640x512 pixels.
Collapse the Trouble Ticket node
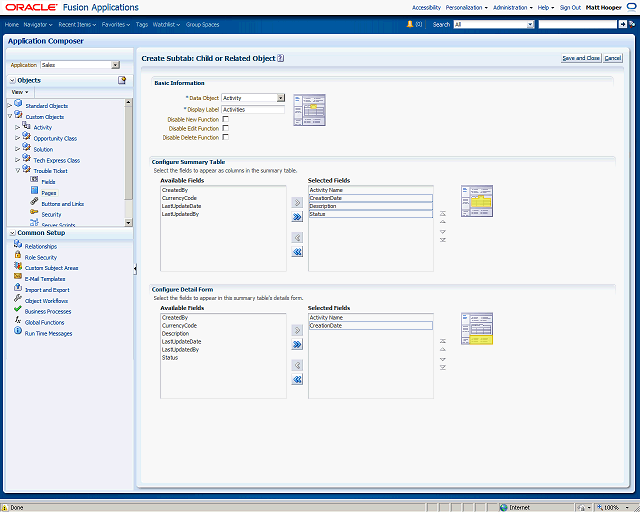click(x=18, y=171)
